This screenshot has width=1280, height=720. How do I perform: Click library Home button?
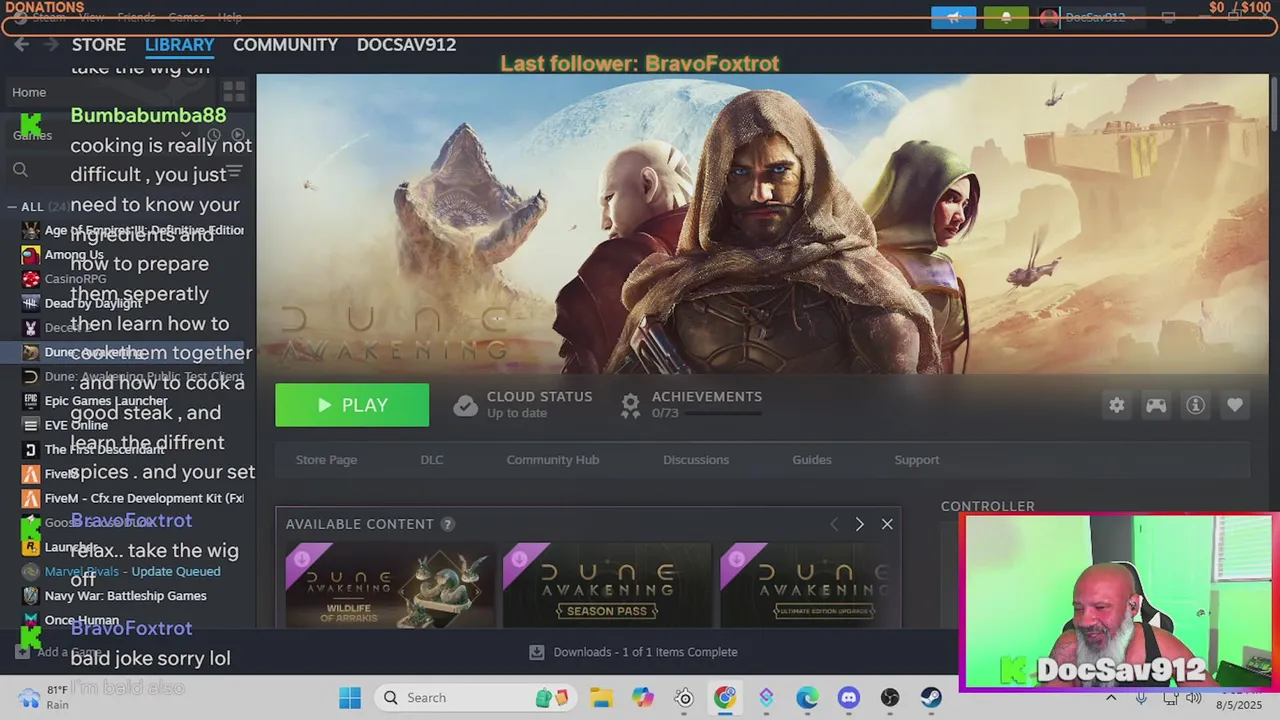coord(29,92)
